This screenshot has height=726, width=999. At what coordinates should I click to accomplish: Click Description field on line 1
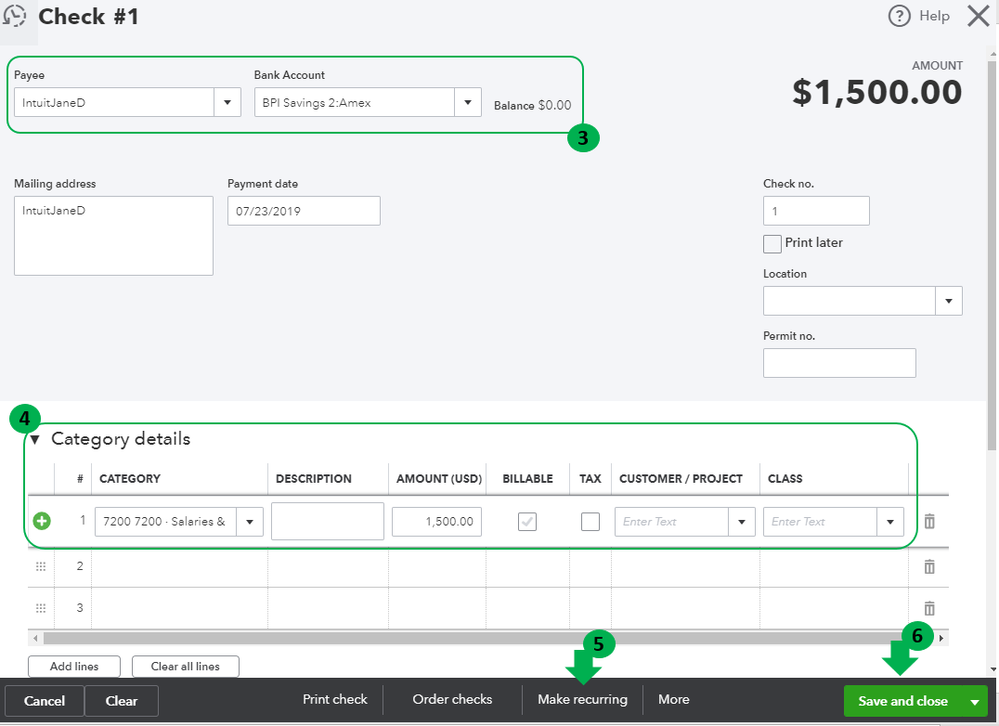click(327, 521)
